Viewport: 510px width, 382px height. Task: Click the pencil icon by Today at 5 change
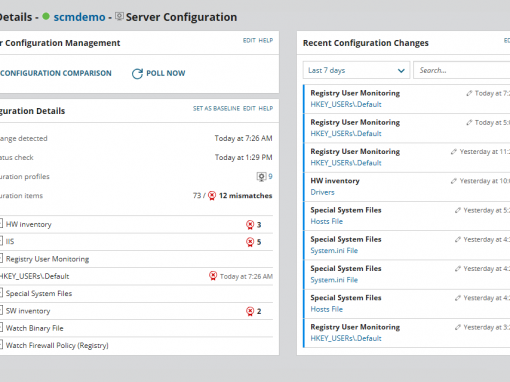pyautogui.click(x=469, y=123)
